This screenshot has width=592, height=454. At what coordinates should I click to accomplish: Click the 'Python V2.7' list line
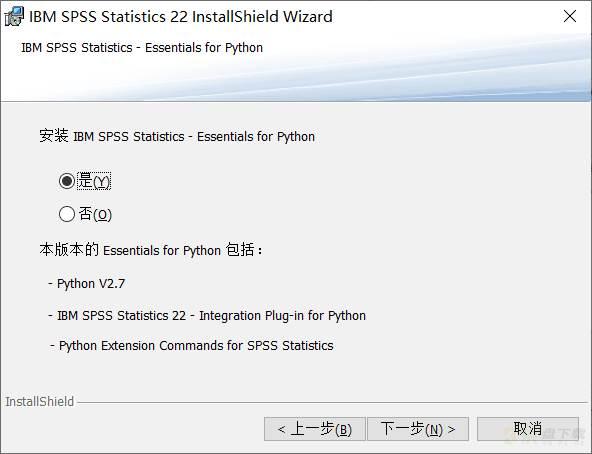pos(87,284)
